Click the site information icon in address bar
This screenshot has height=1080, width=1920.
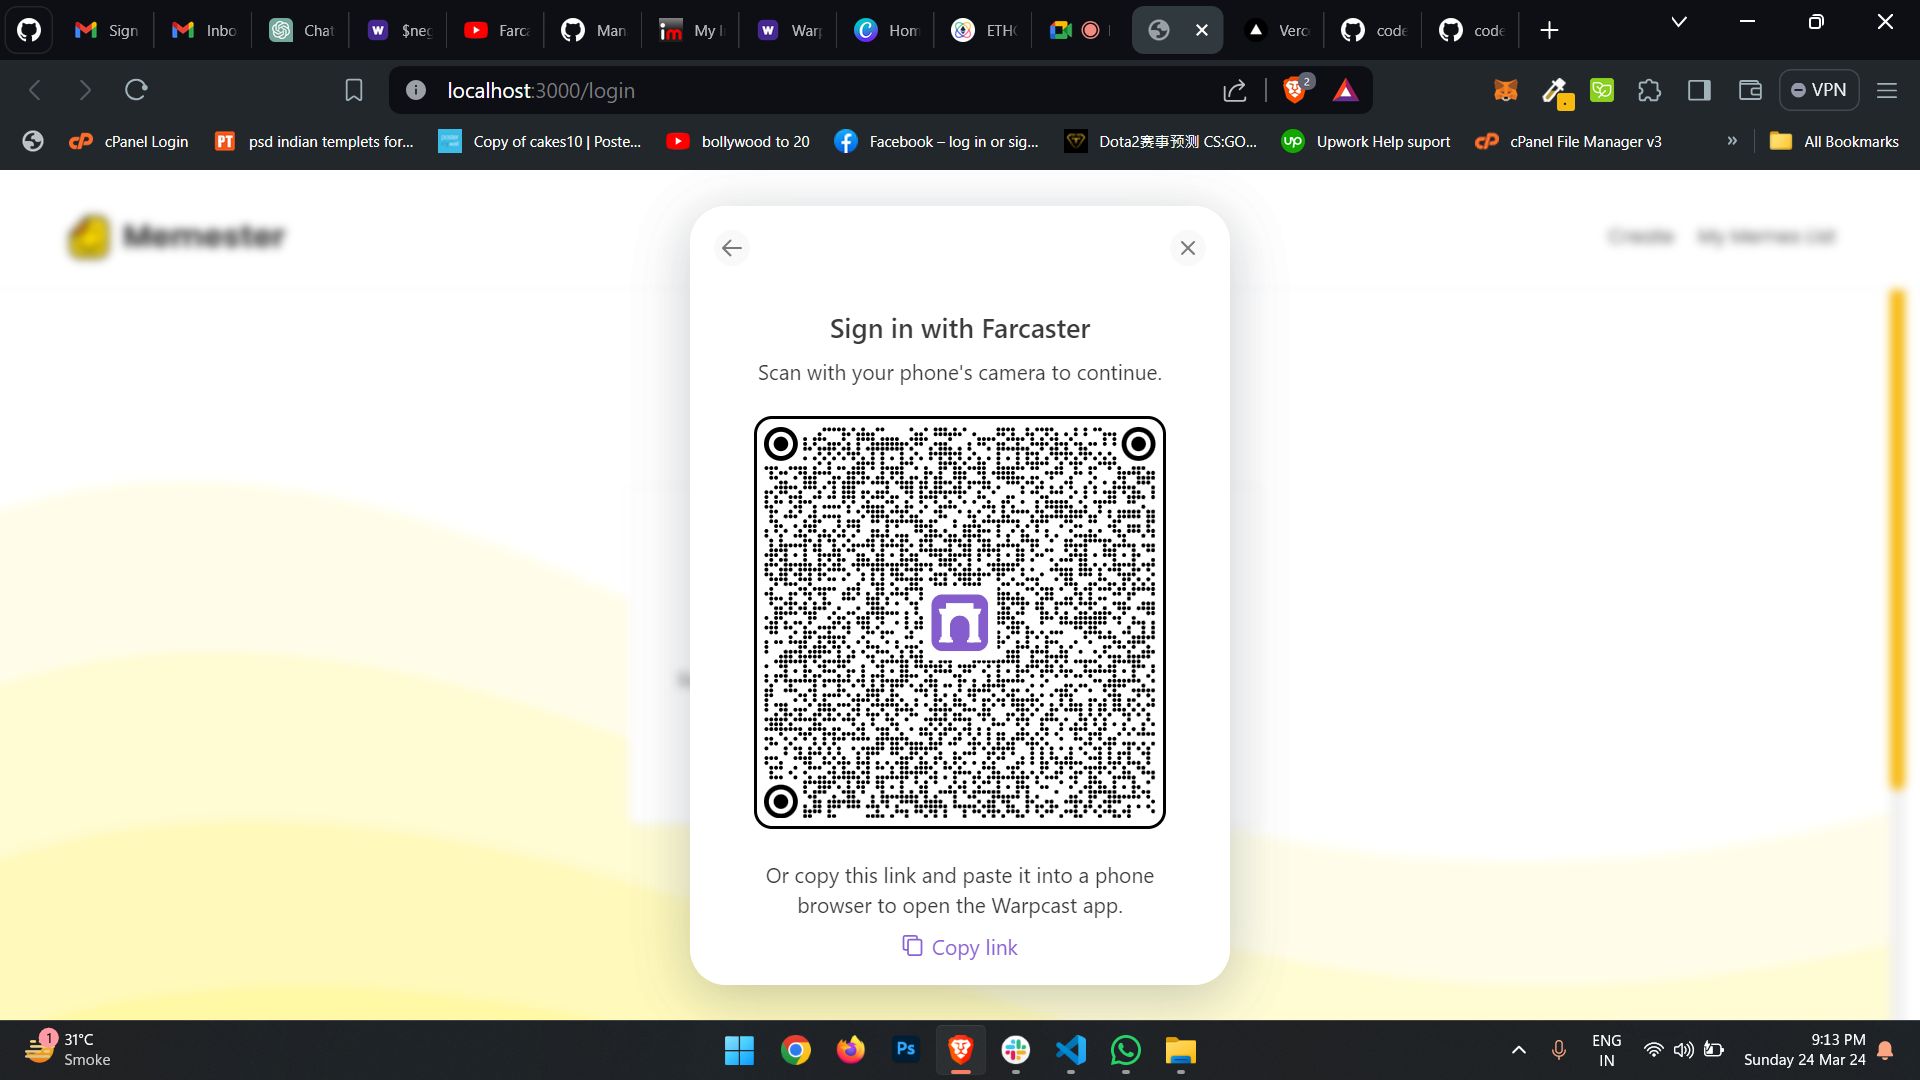click(416, 90)
